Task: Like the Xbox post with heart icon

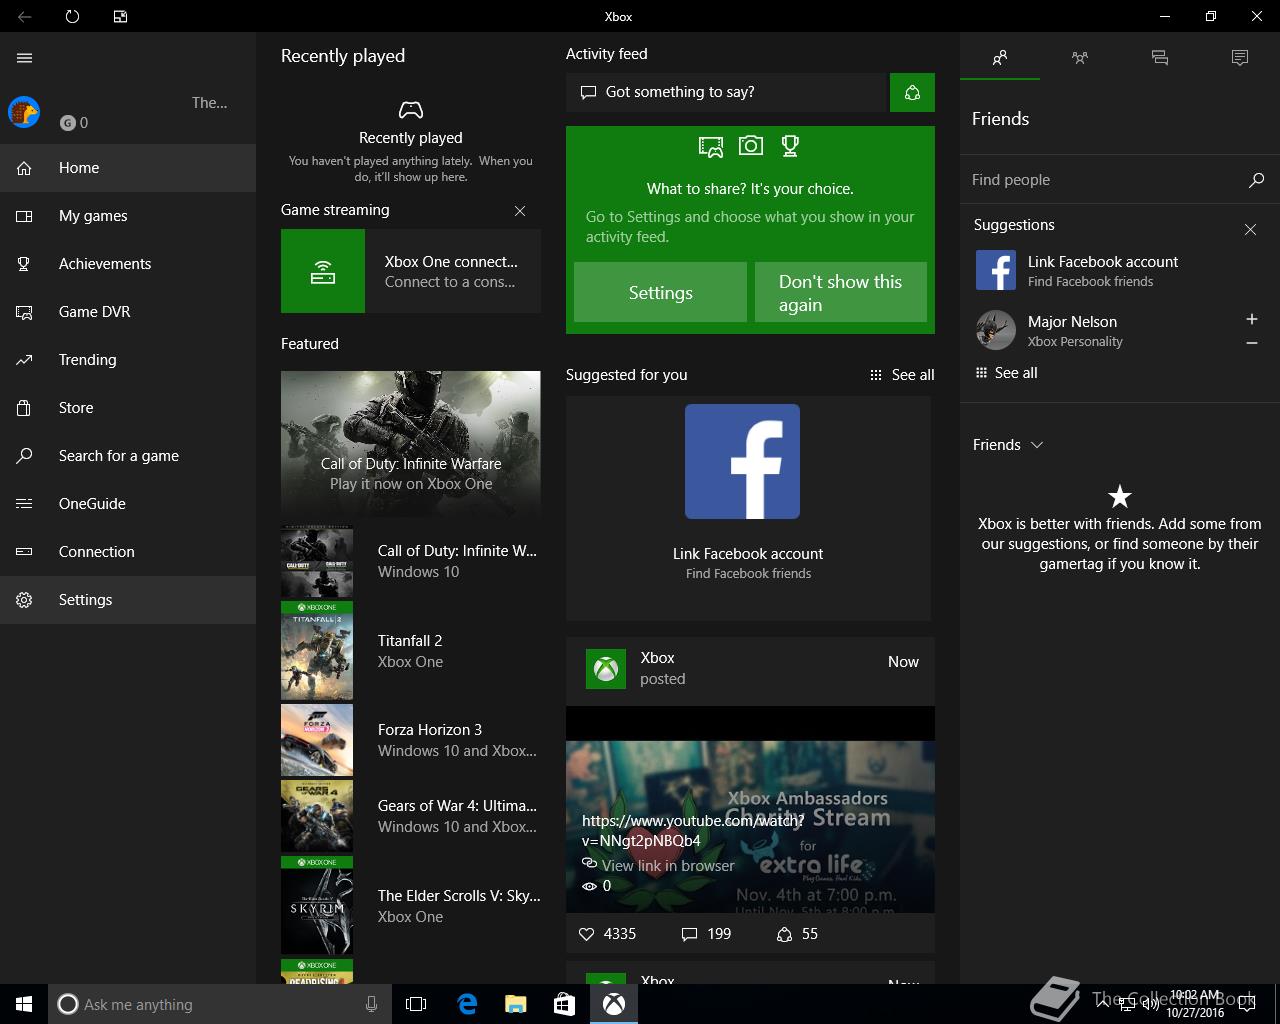Action: coord(587,934)
